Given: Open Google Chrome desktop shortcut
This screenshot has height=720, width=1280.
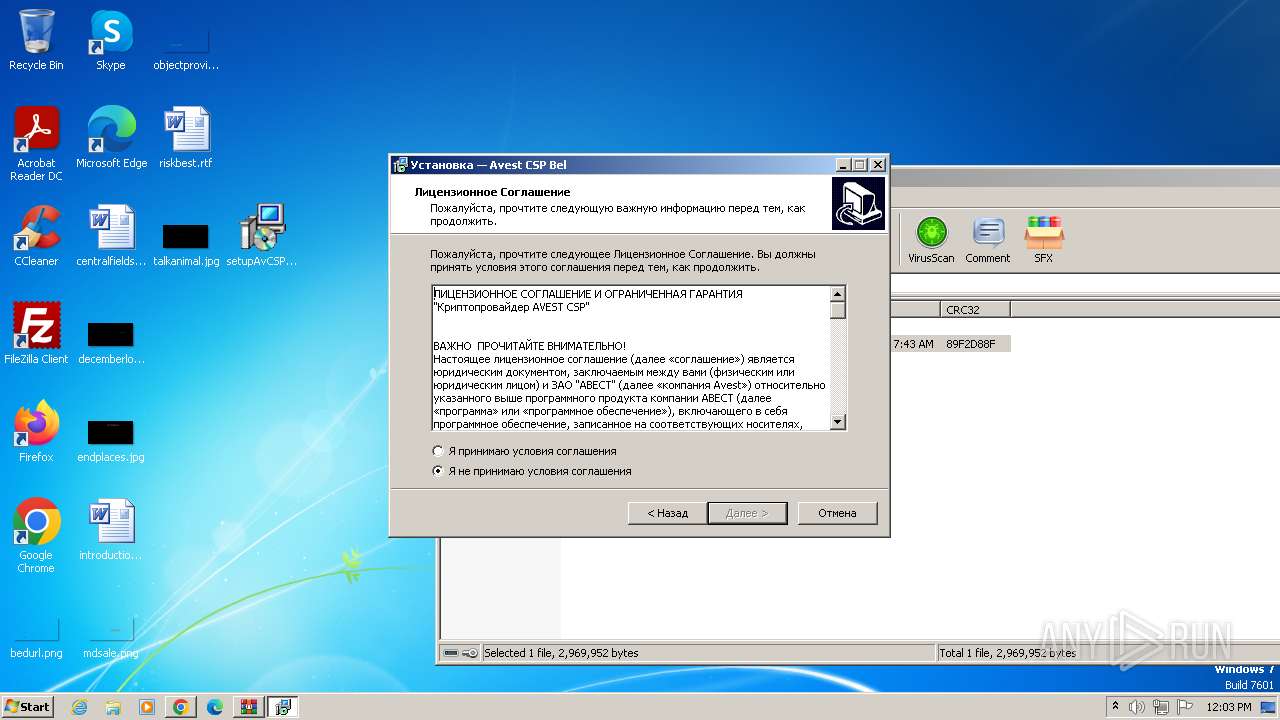Looking at the screenshot, I should (x=36, y=536).
